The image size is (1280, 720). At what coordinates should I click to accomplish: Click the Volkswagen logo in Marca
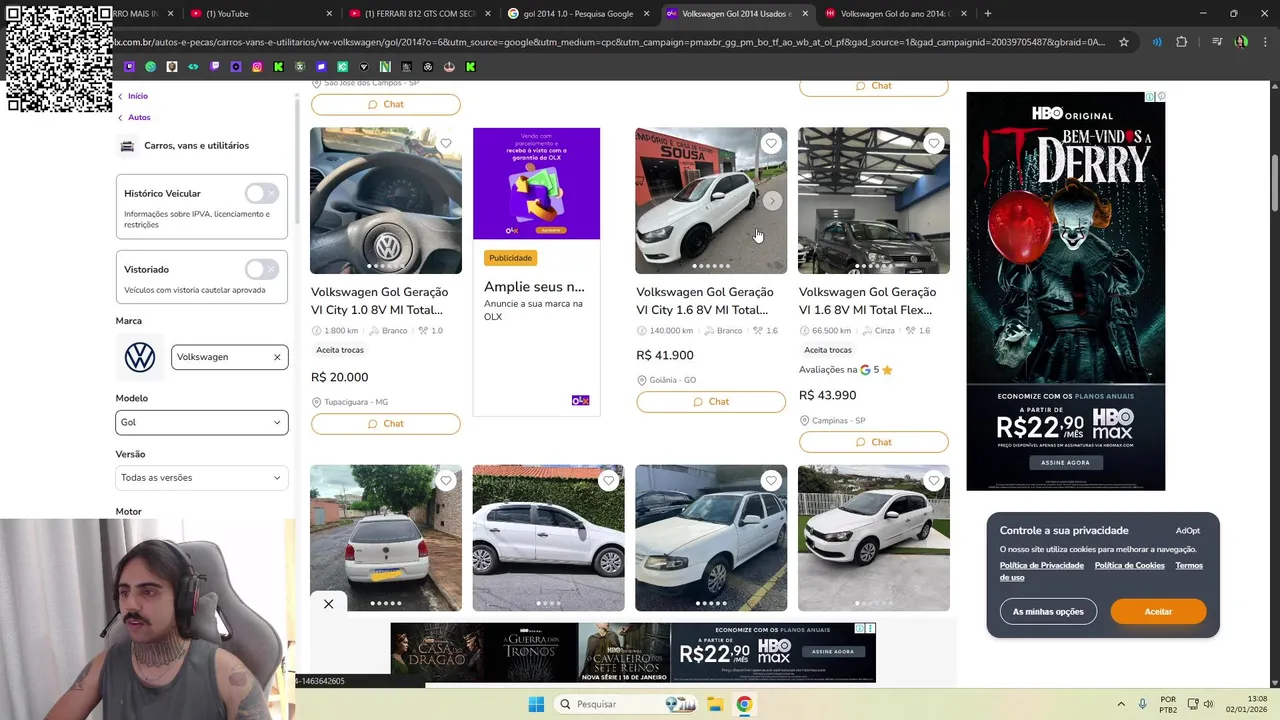(x=140, y=357)
